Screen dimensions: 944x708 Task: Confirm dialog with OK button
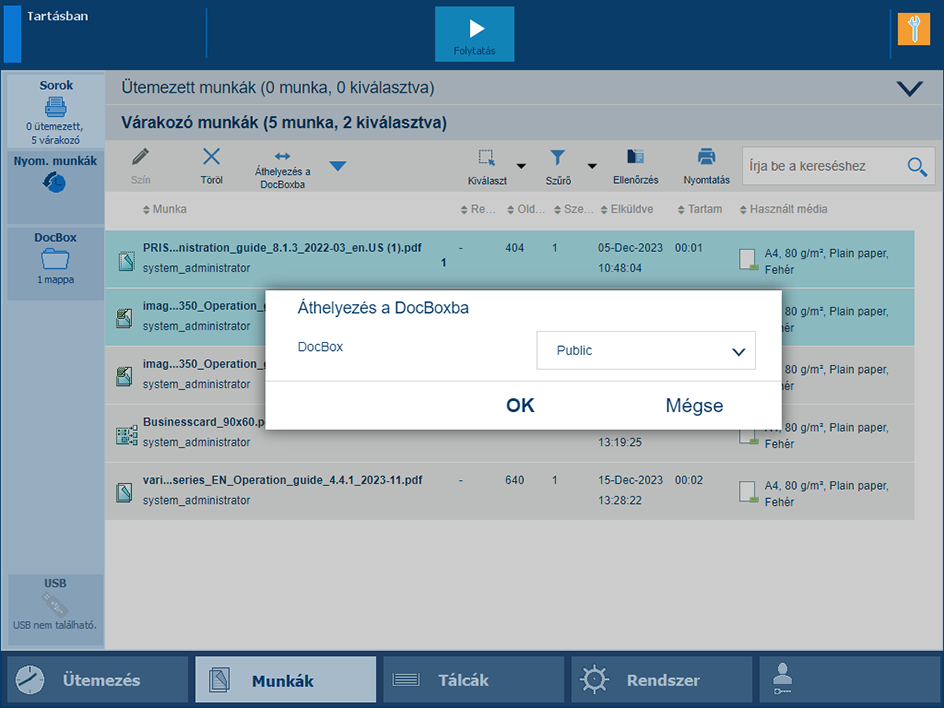click(520, 405)
